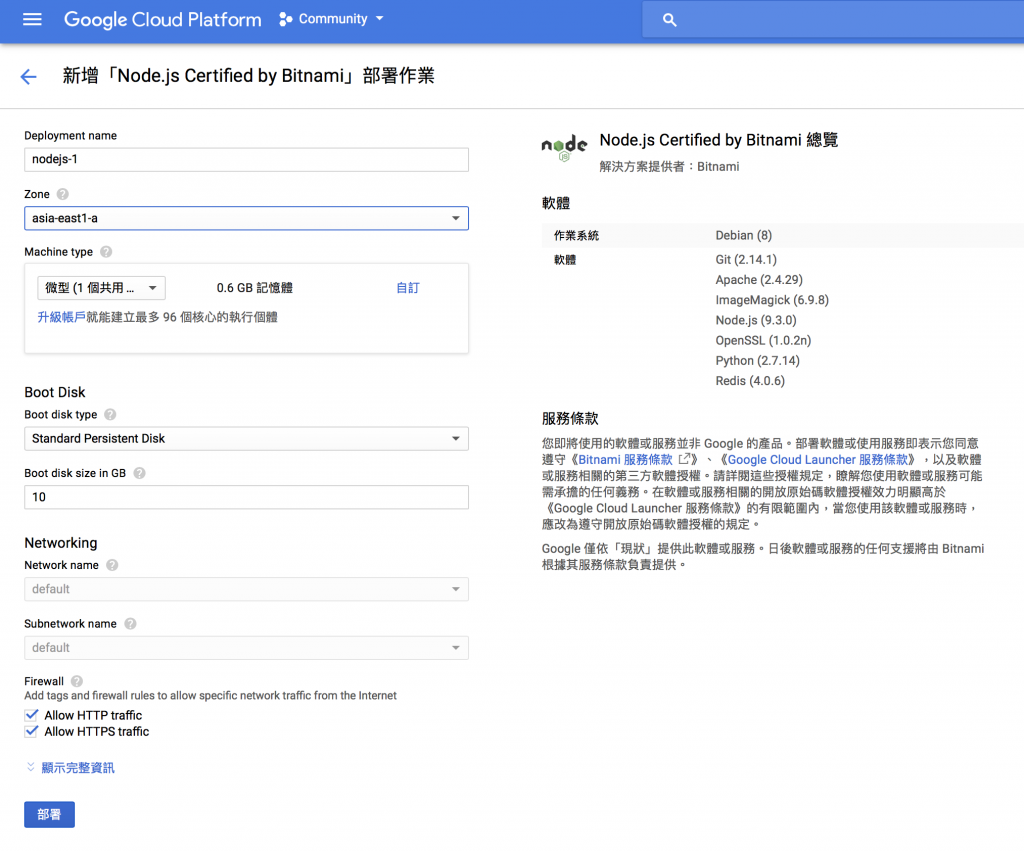Click the Node.js (9.3.0) entry

pyautogui.click(x=756, y=320)
